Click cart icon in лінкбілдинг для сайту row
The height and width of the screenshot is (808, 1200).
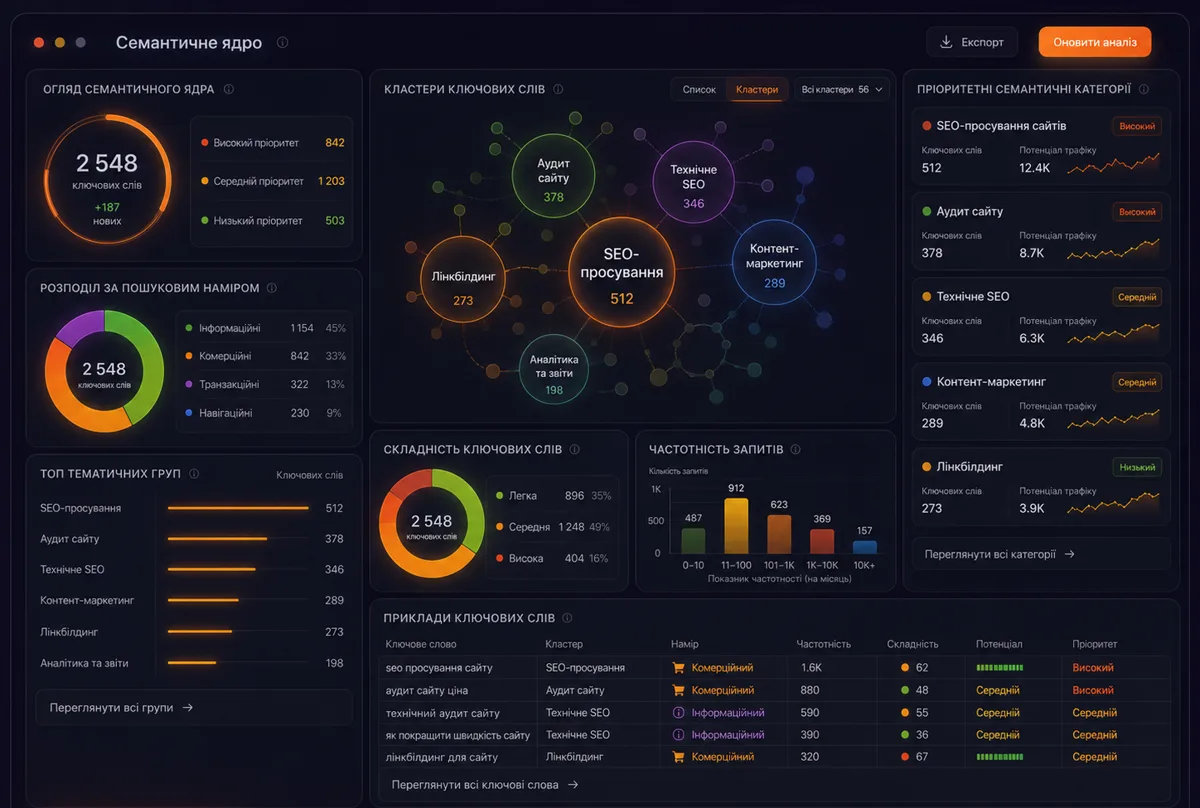678,757
